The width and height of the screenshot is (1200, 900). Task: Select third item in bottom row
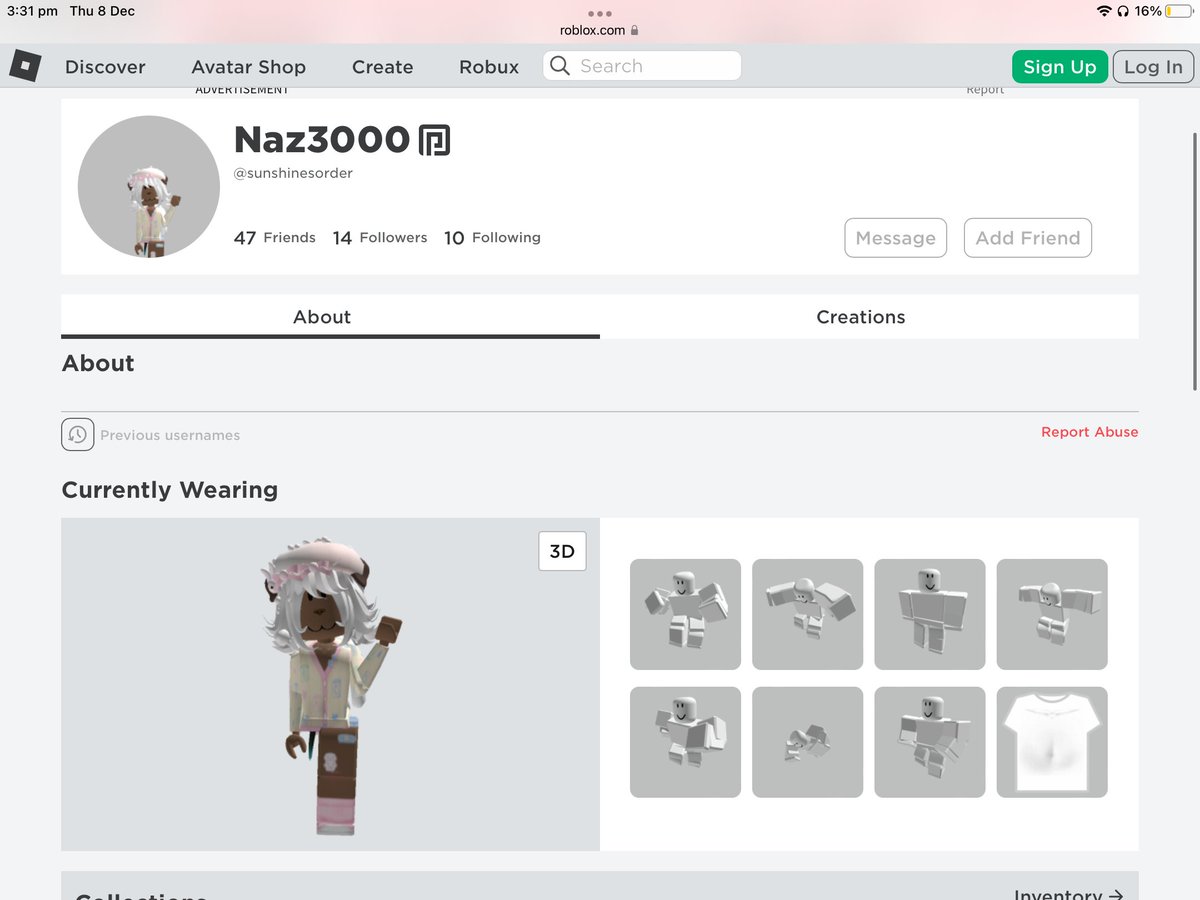(x=930, y=742)
